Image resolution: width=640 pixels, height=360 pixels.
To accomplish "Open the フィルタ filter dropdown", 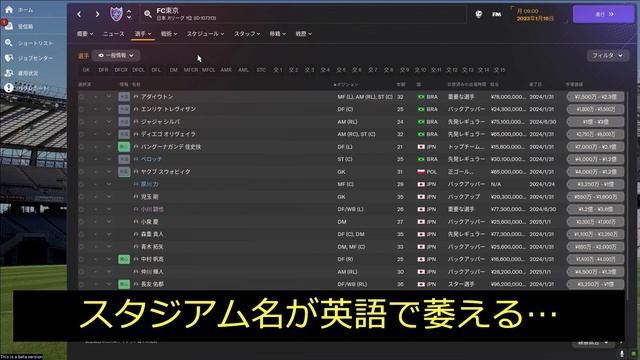I will point(607,55).
